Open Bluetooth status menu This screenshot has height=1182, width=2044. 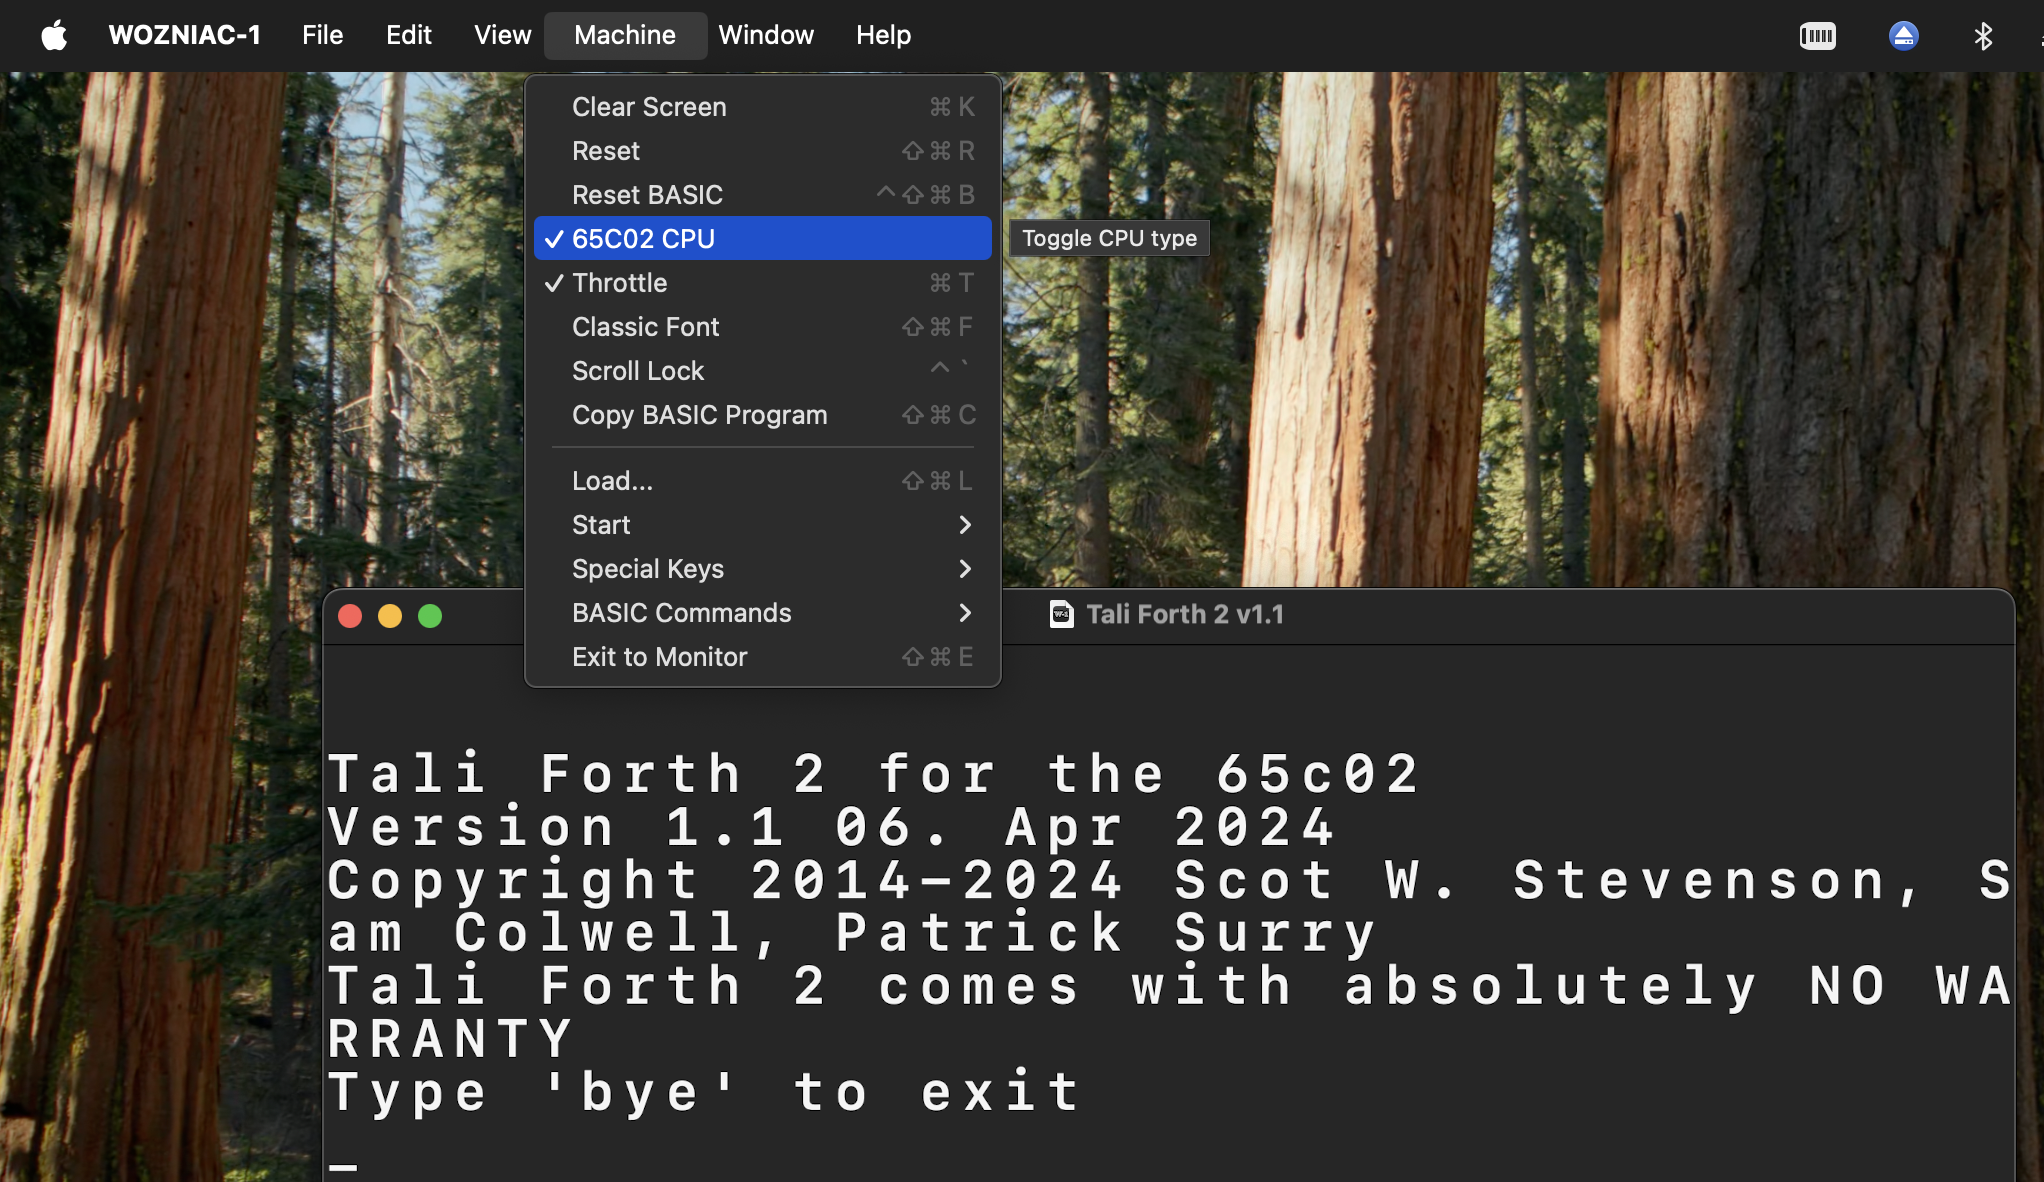pos(1982,37)
